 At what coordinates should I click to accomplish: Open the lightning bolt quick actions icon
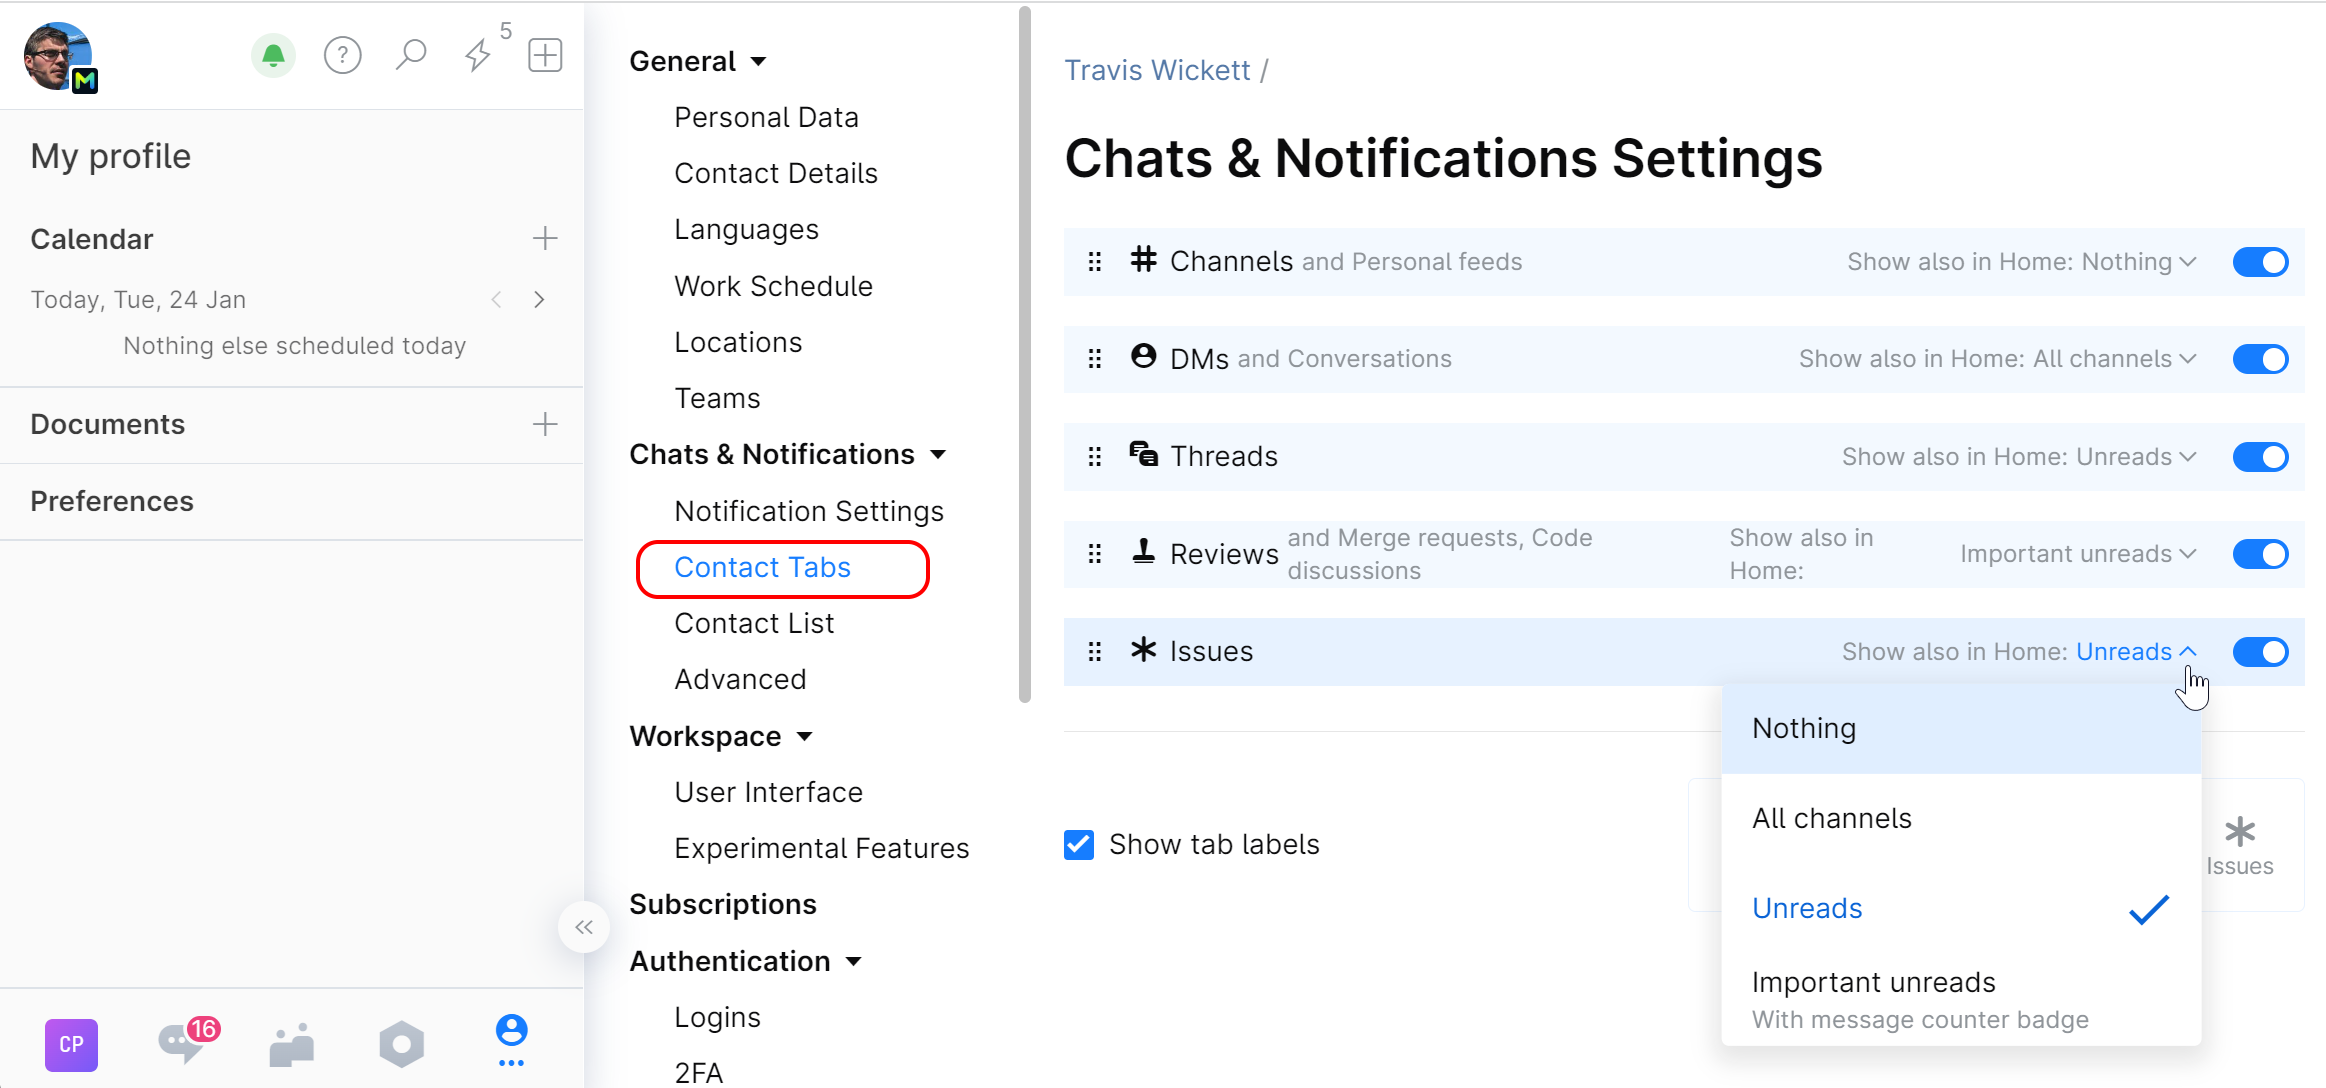[x=478, y=55]
